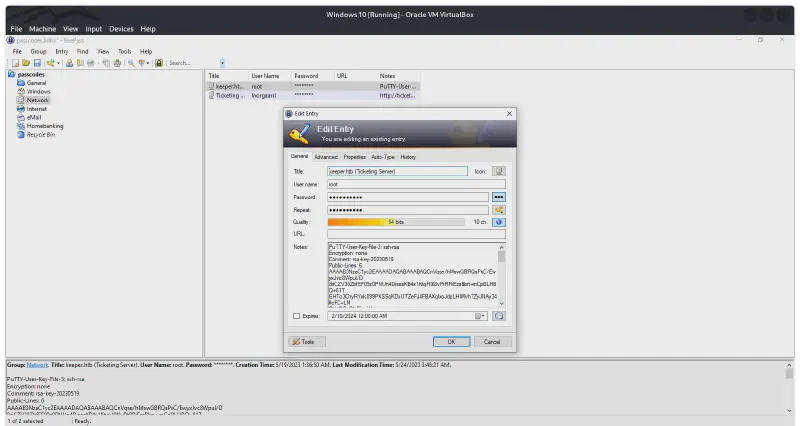Click the Open database folder icon

point(25,63)
